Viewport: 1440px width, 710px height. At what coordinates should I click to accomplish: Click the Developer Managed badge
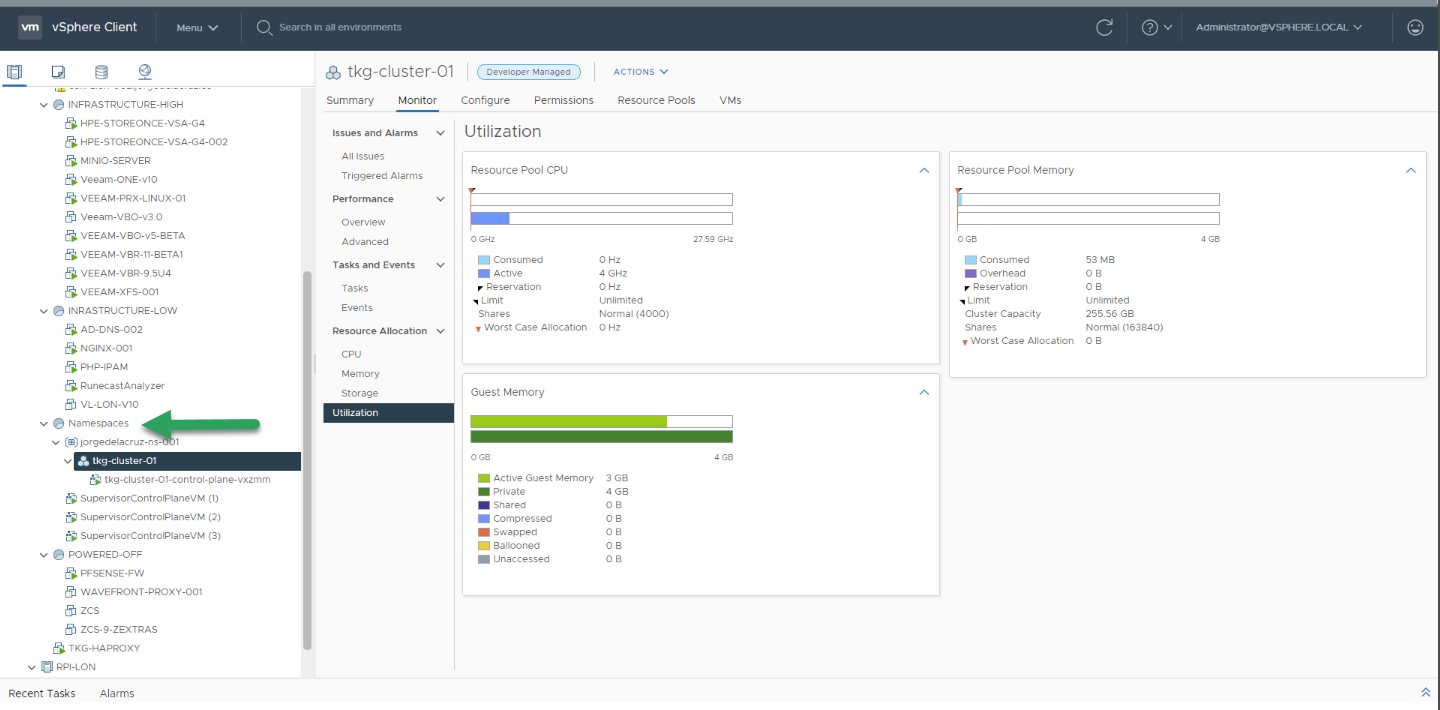tap(529, 72)
